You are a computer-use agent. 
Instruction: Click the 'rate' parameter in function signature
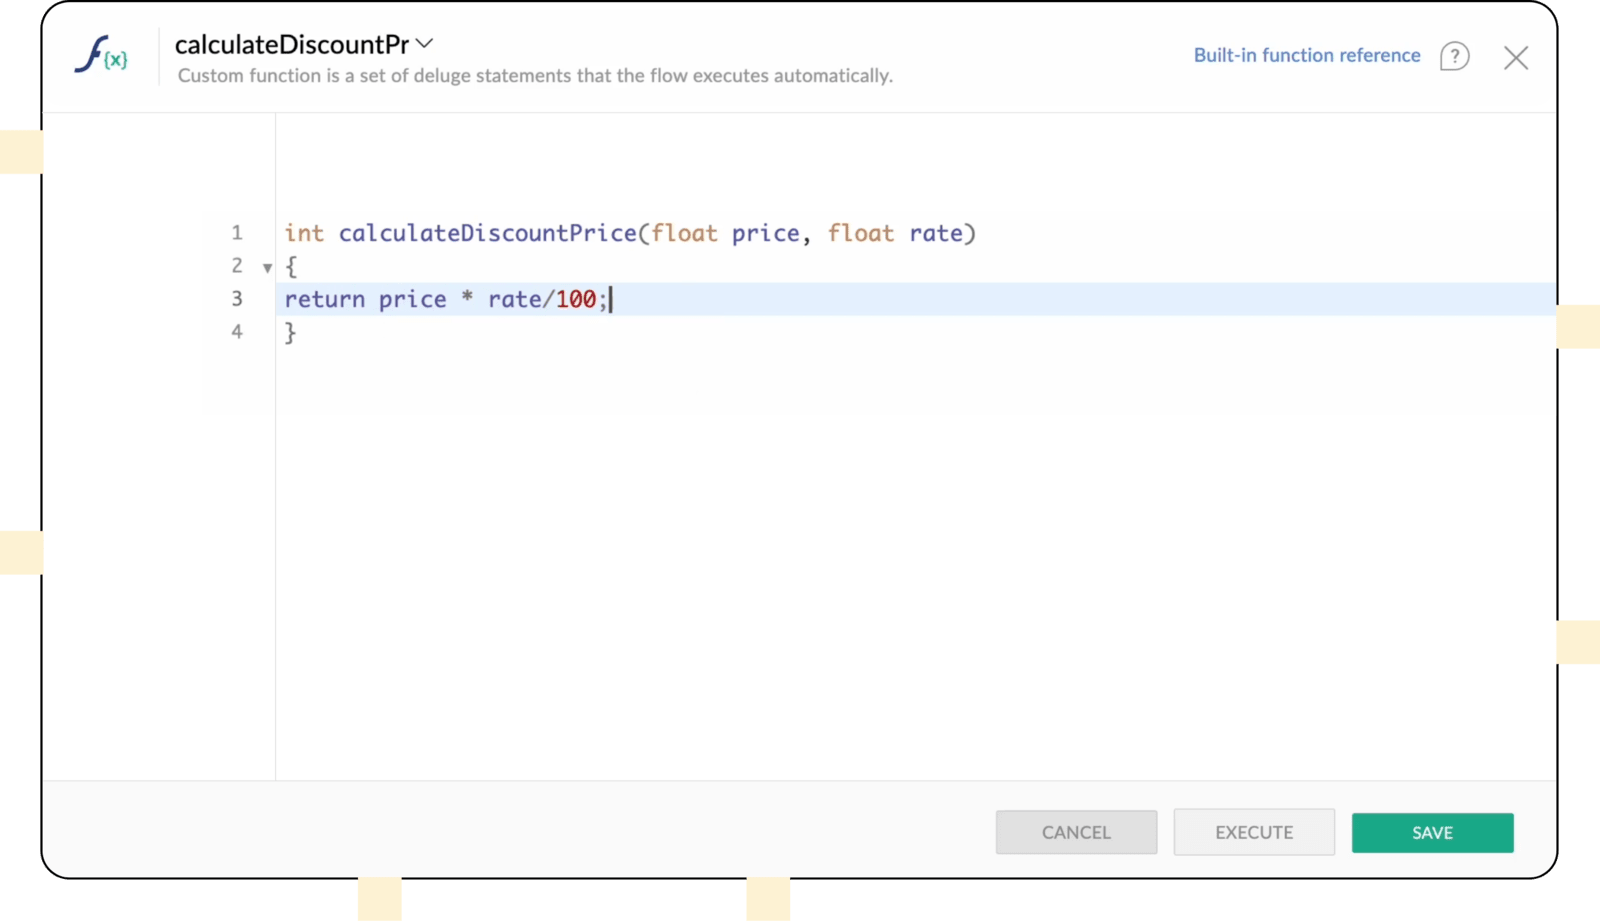pos(935,233)
